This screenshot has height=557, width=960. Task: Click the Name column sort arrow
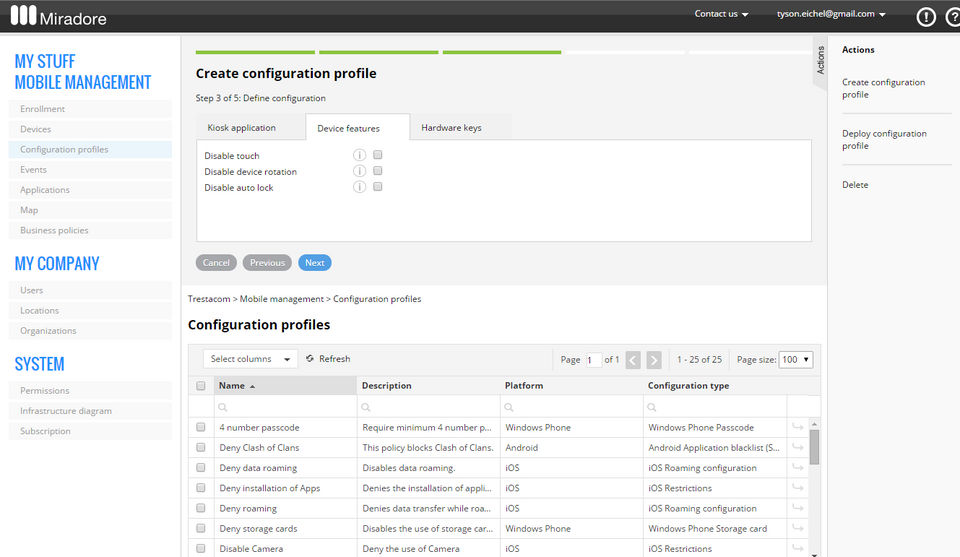[x=252, y=386]
